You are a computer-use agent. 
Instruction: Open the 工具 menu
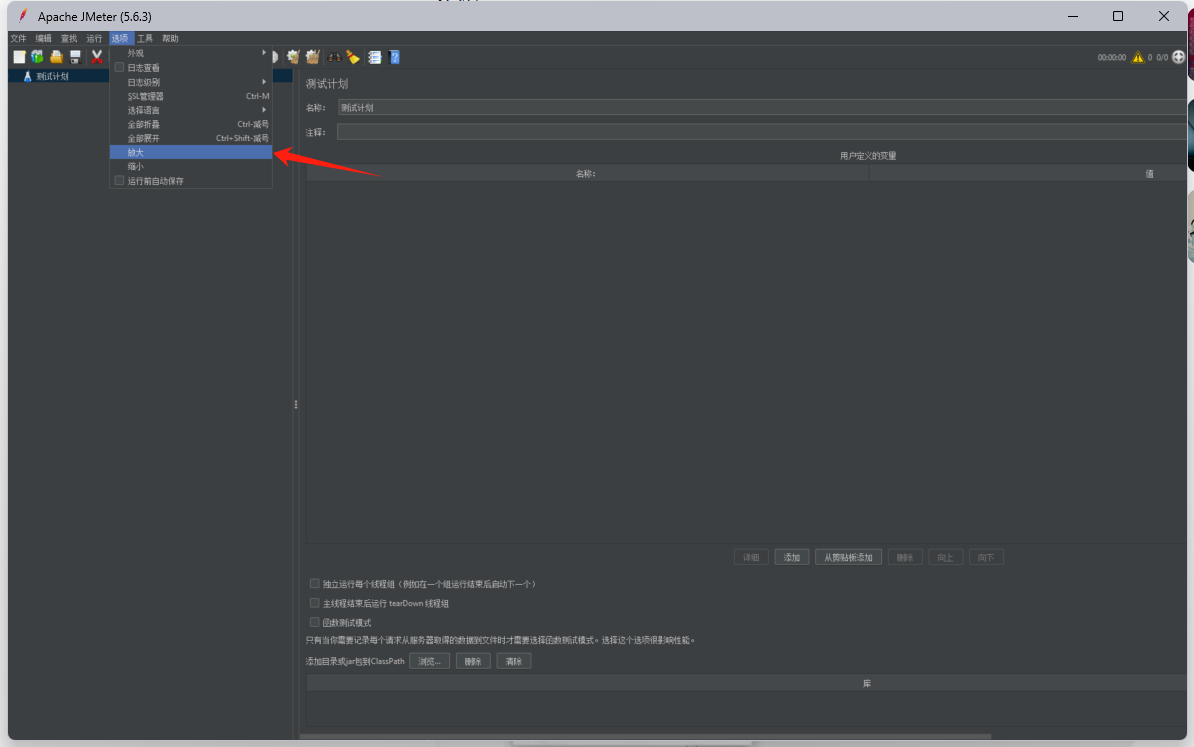click(x=145, y=38)
